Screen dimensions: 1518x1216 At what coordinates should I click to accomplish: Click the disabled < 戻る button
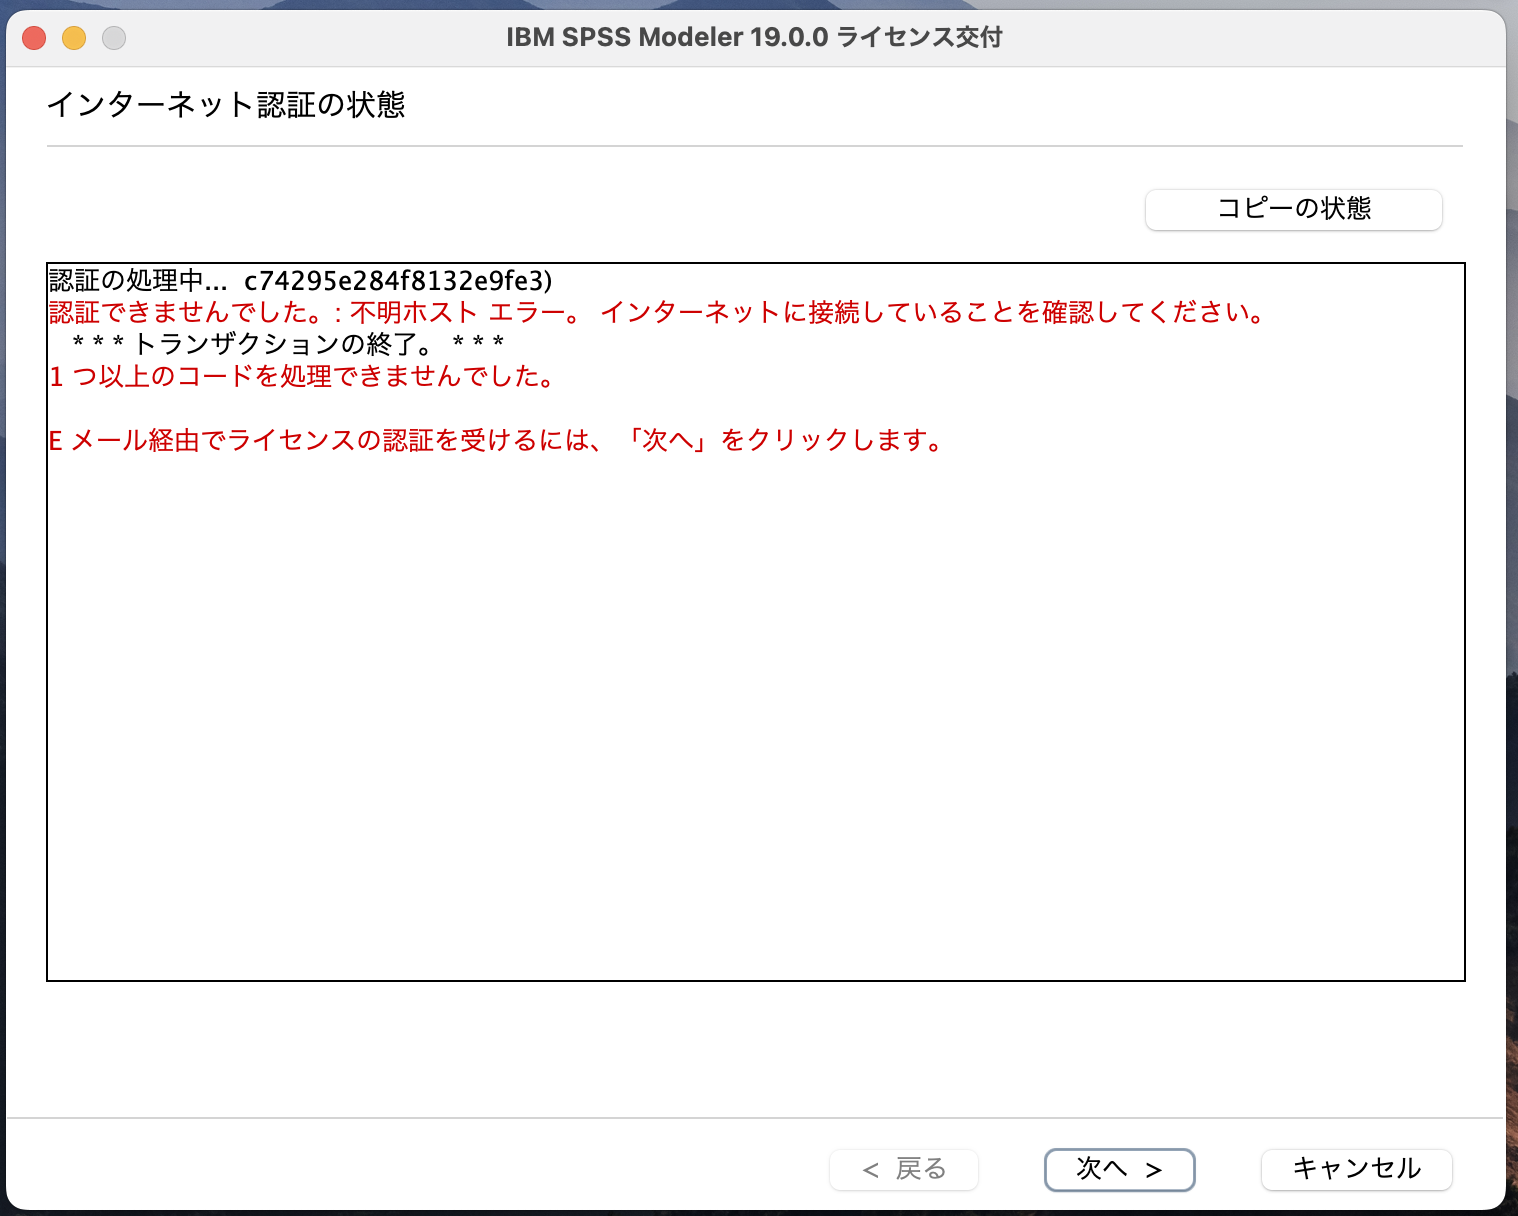904,1169
